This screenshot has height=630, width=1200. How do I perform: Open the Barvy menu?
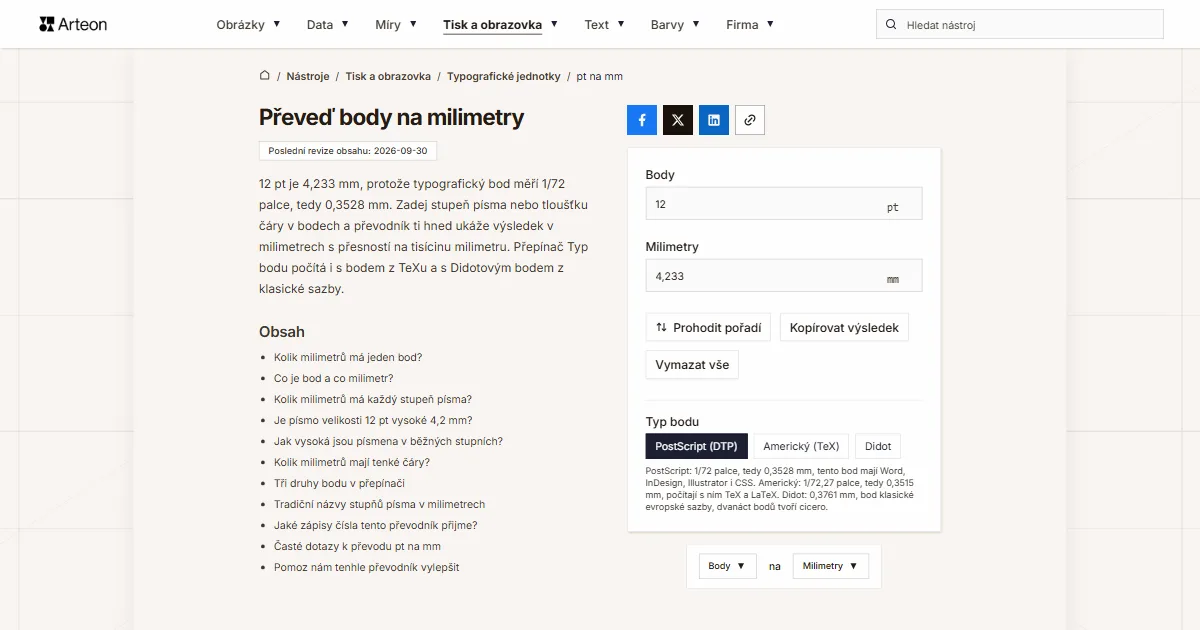coord(675,24)
